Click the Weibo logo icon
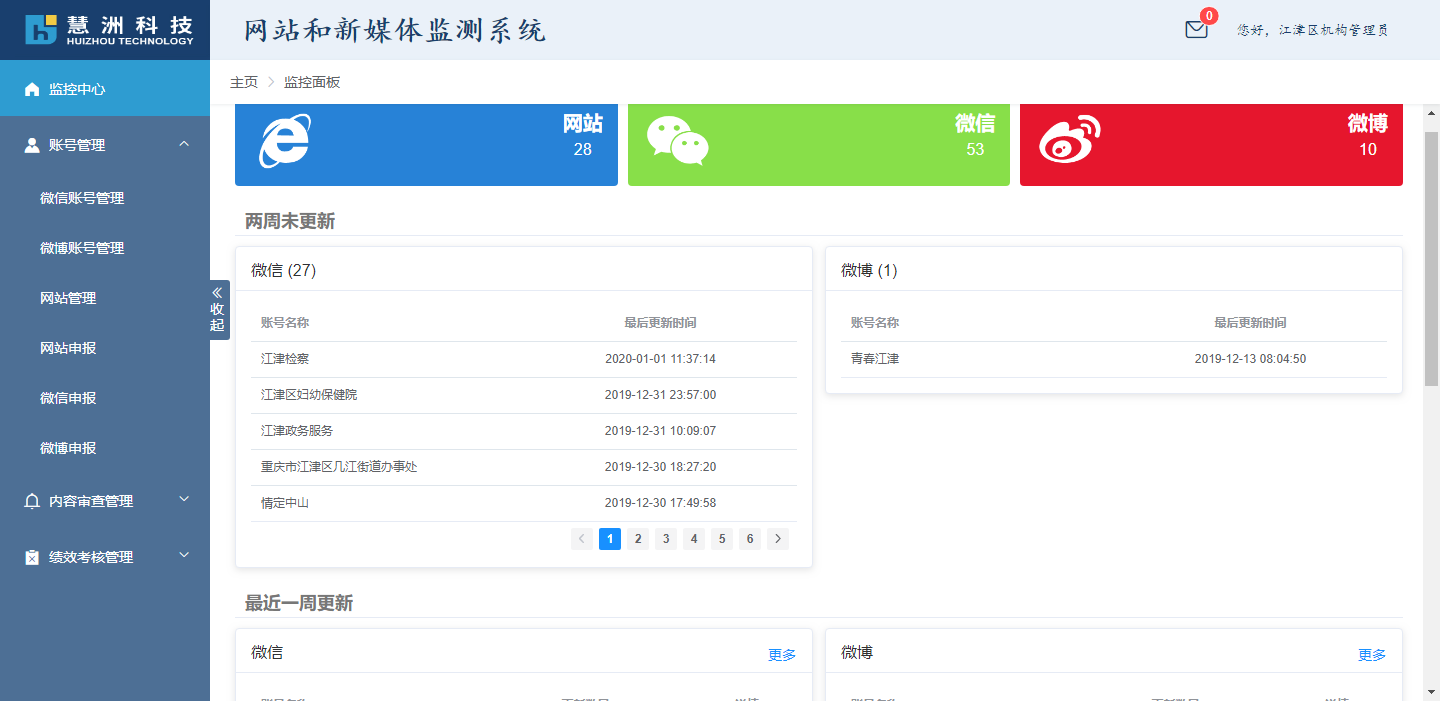Screen dimensions: 1440x701 (x=1069, y=141)
